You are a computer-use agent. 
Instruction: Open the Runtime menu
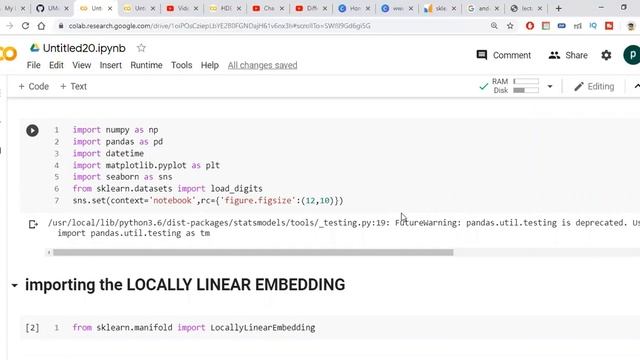point(147,65)
